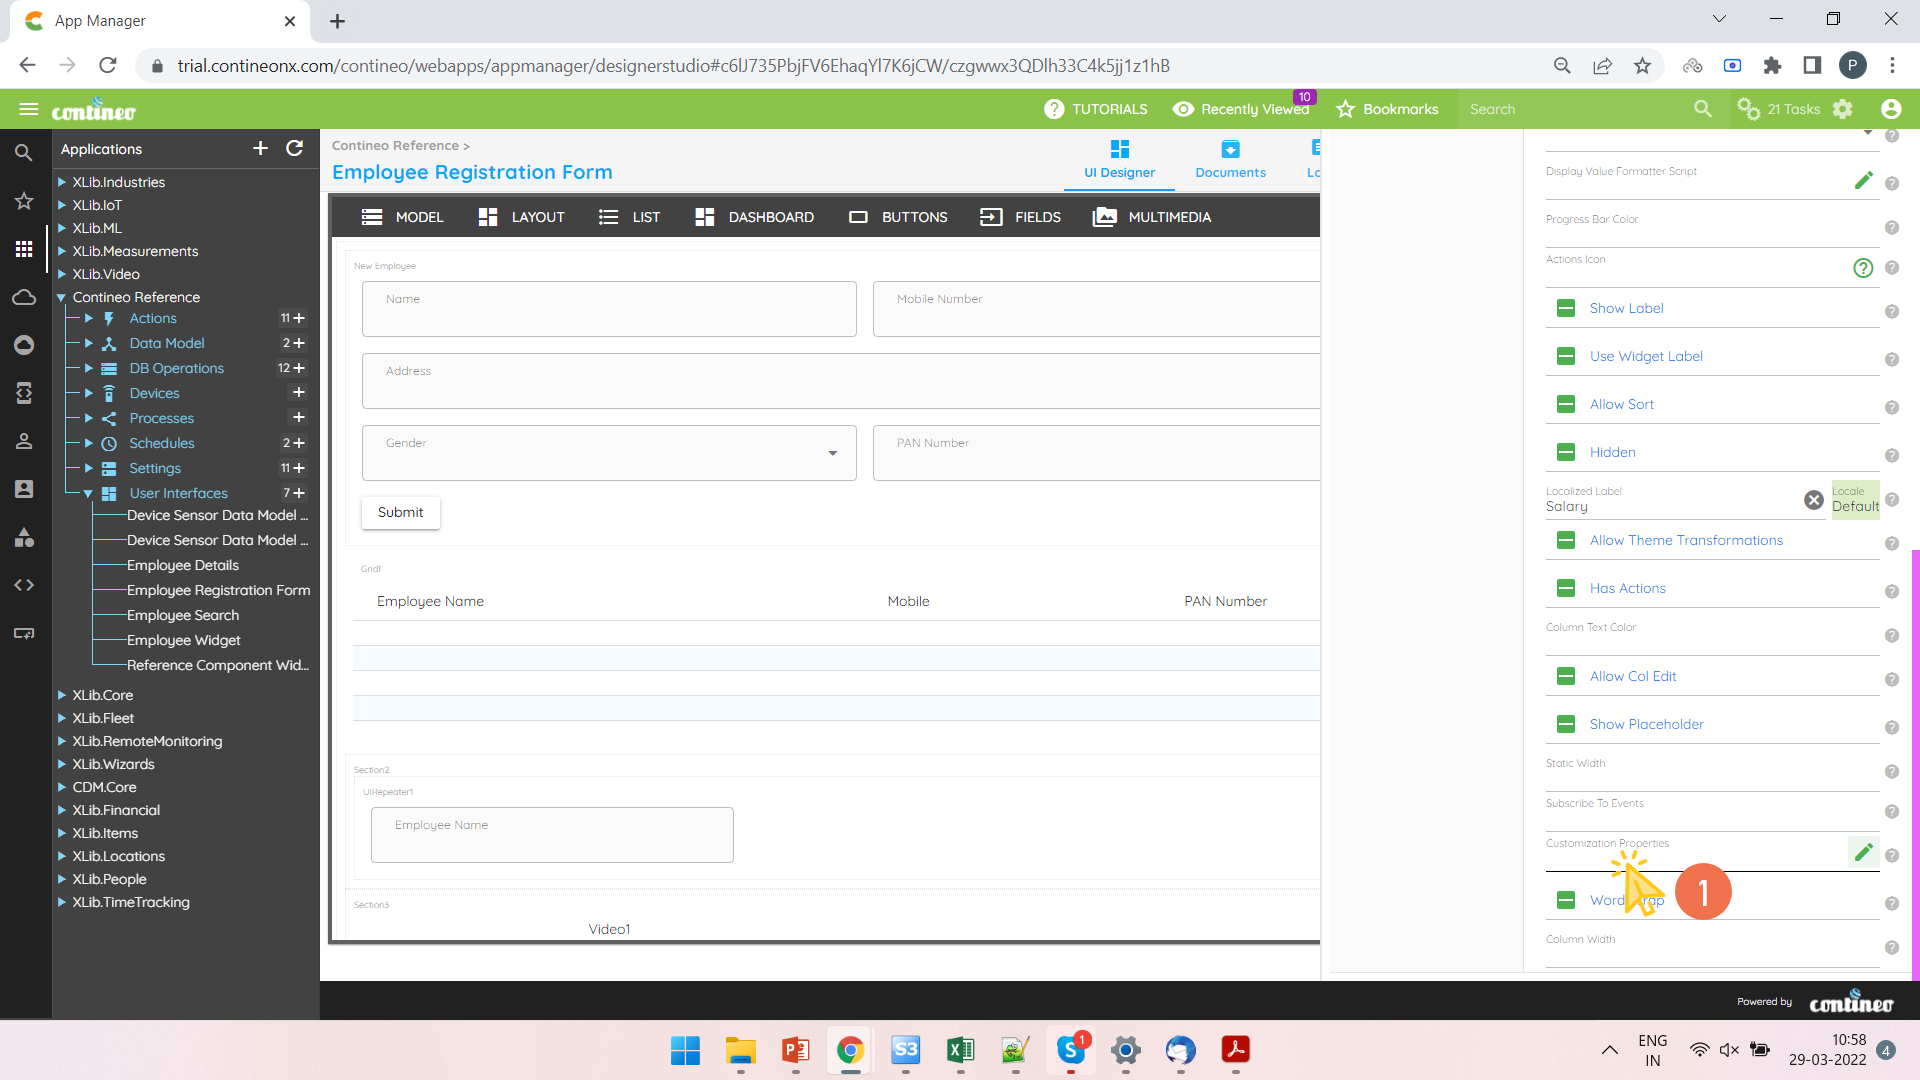Clear the Localized Label Salary value
Viewport: 1920px width, 1080px height.
pos(1813,500)
